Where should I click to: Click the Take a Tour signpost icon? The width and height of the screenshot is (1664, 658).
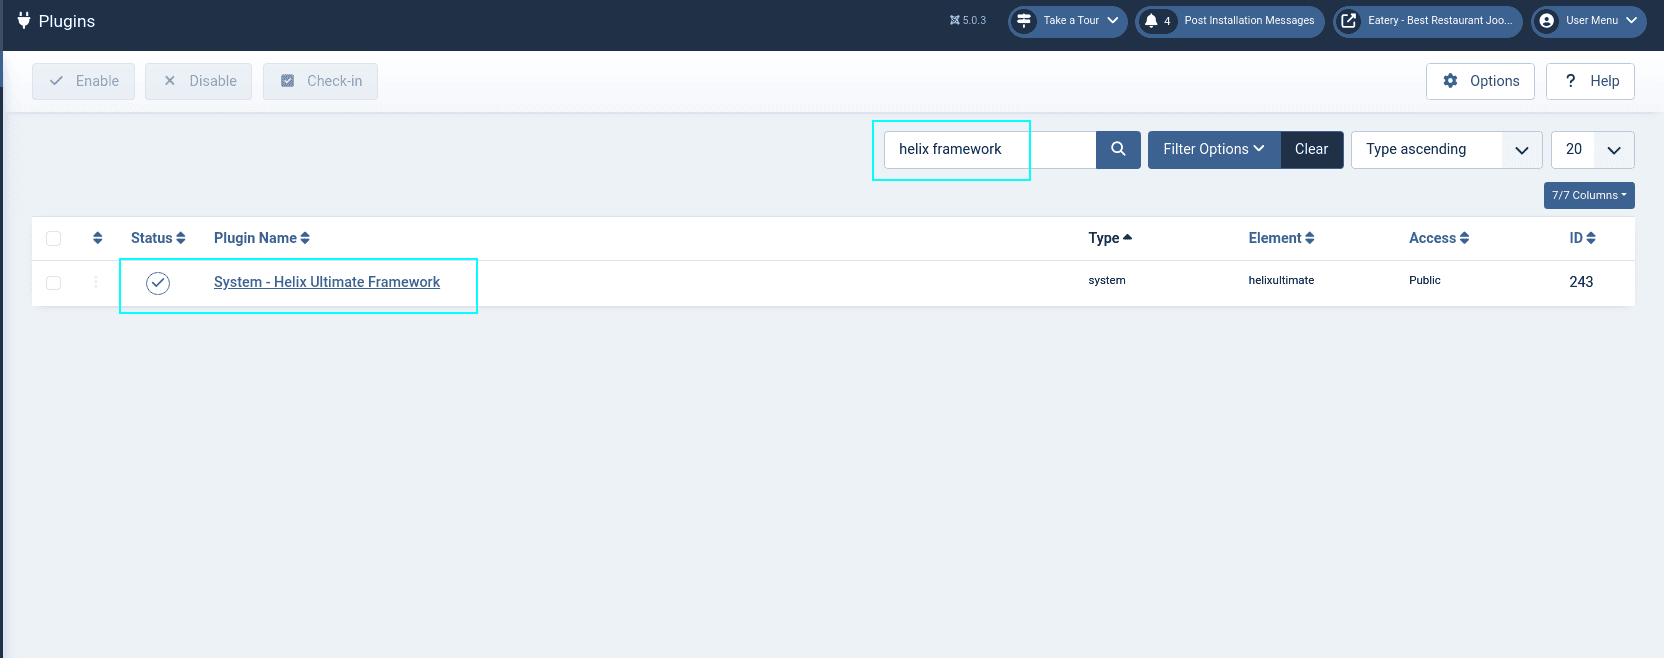[x=1024, y=21]
